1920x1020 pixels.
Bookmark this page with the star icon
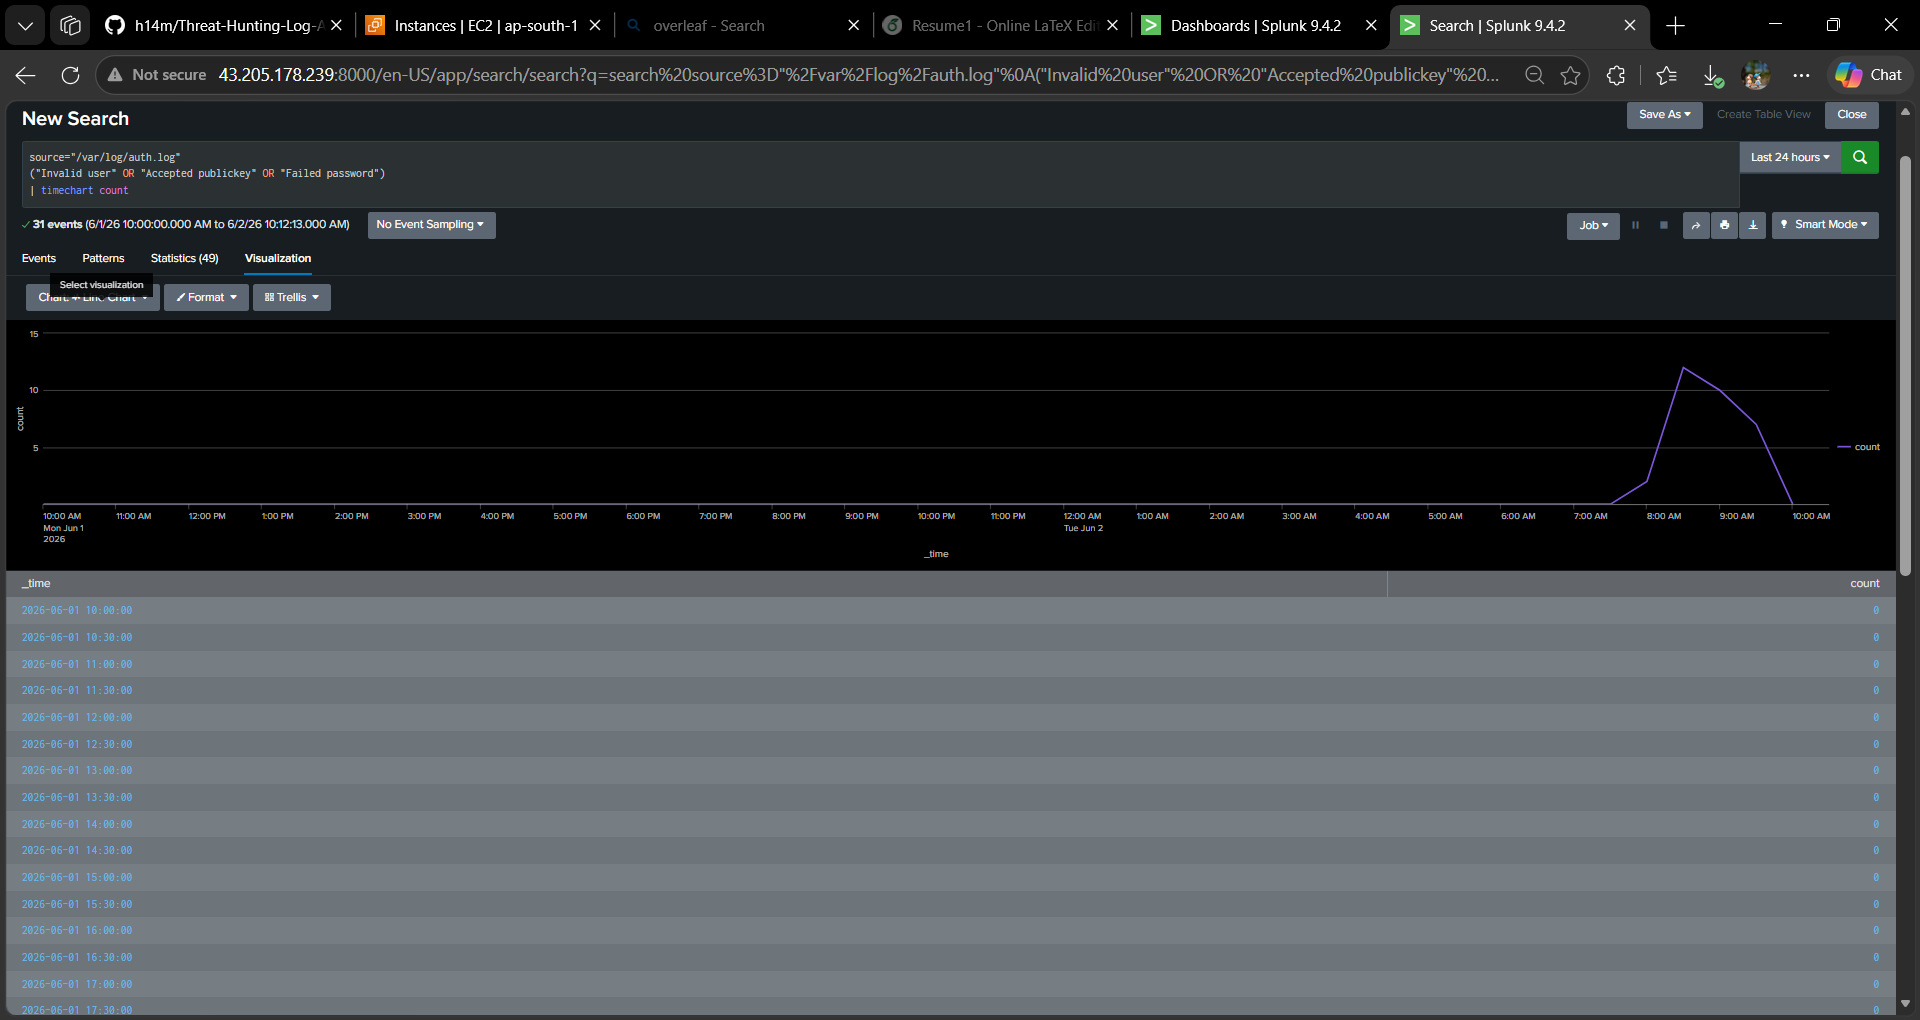pyautogui.click(x=1571, y=75)
